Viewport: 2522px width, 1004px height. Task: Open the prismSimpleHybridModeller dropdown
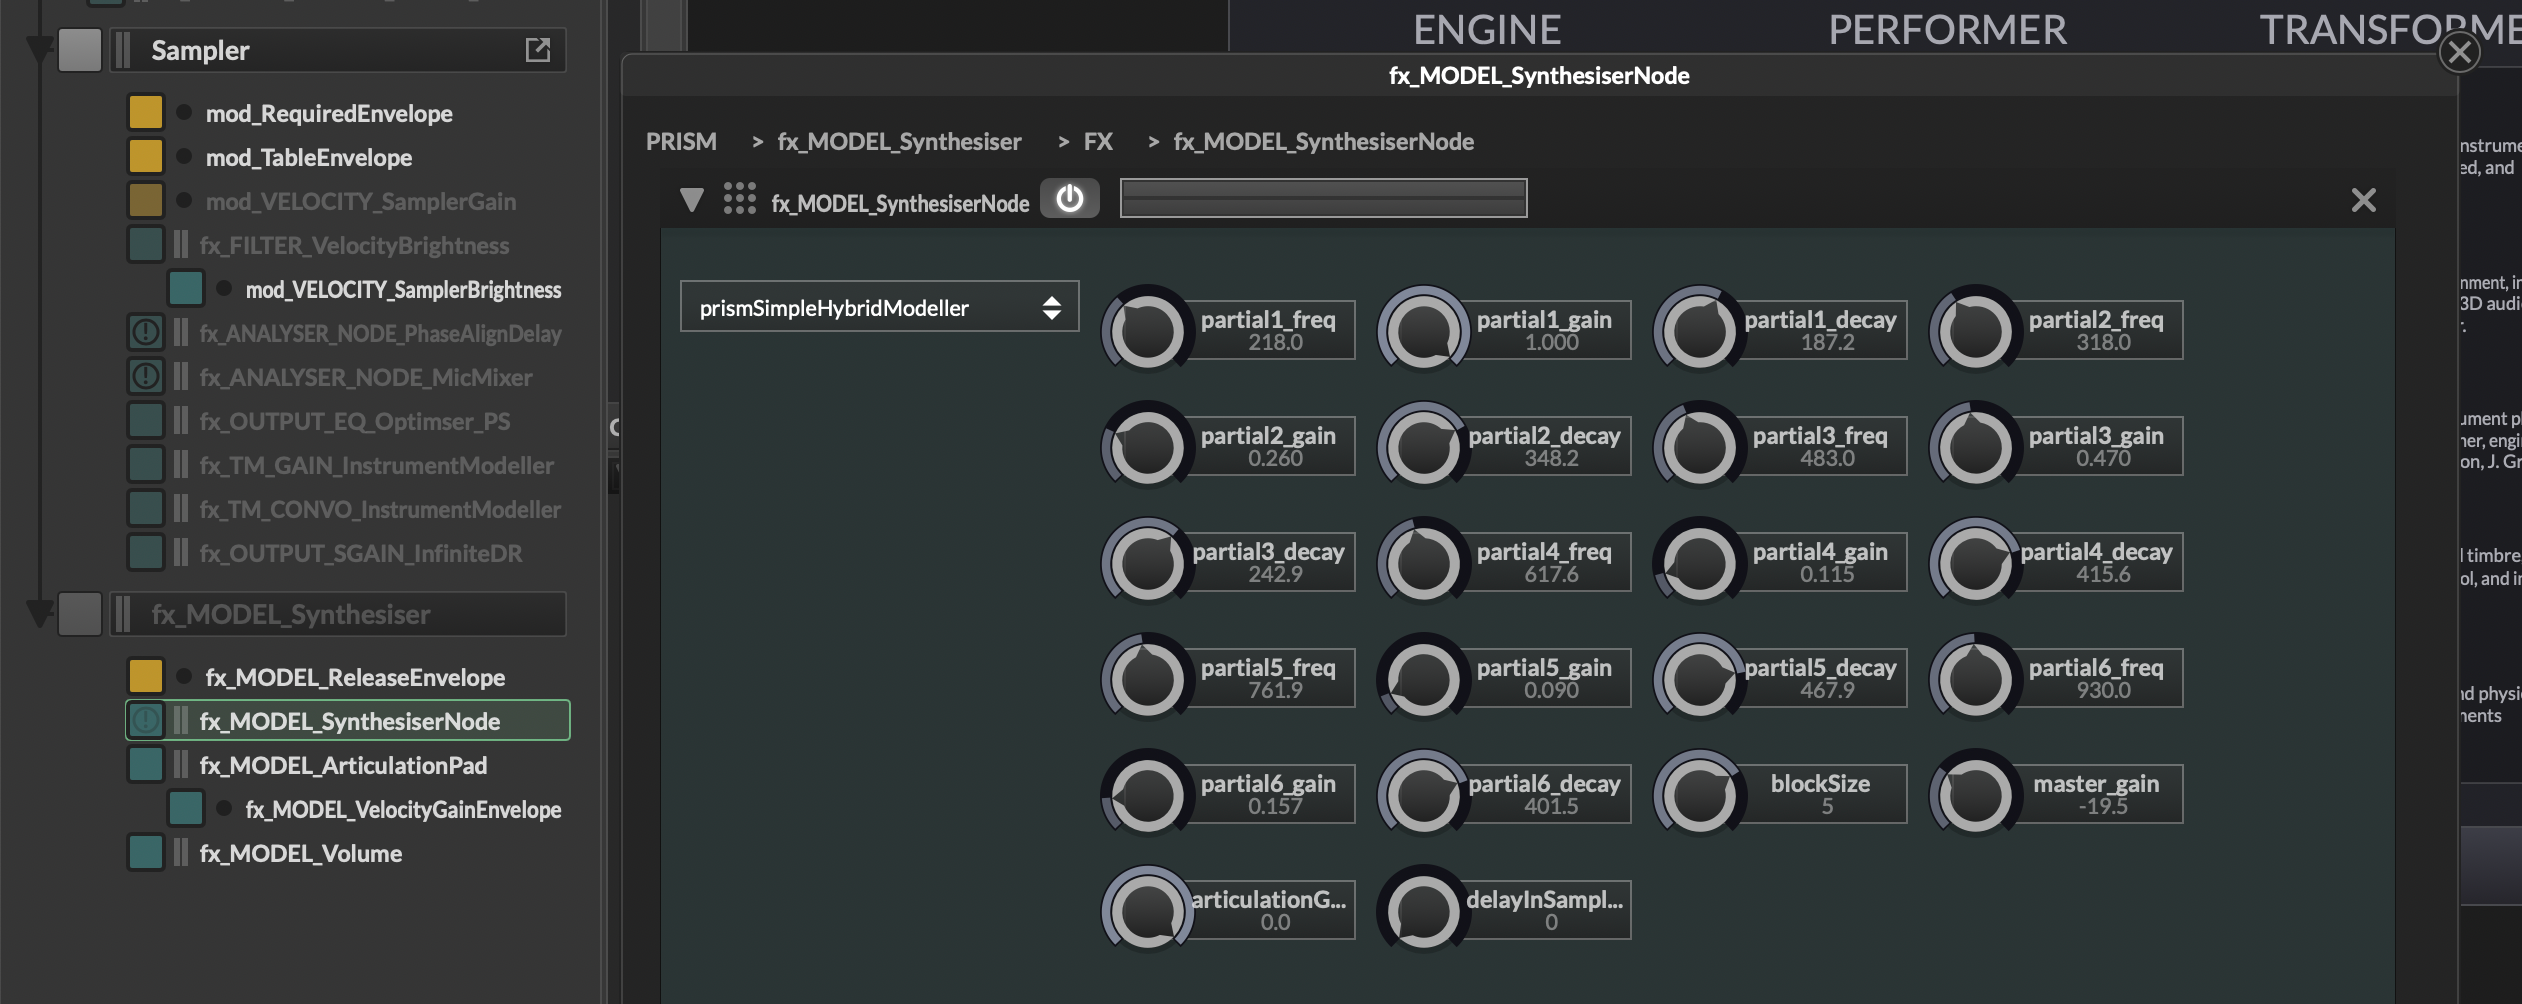point(878,307)
